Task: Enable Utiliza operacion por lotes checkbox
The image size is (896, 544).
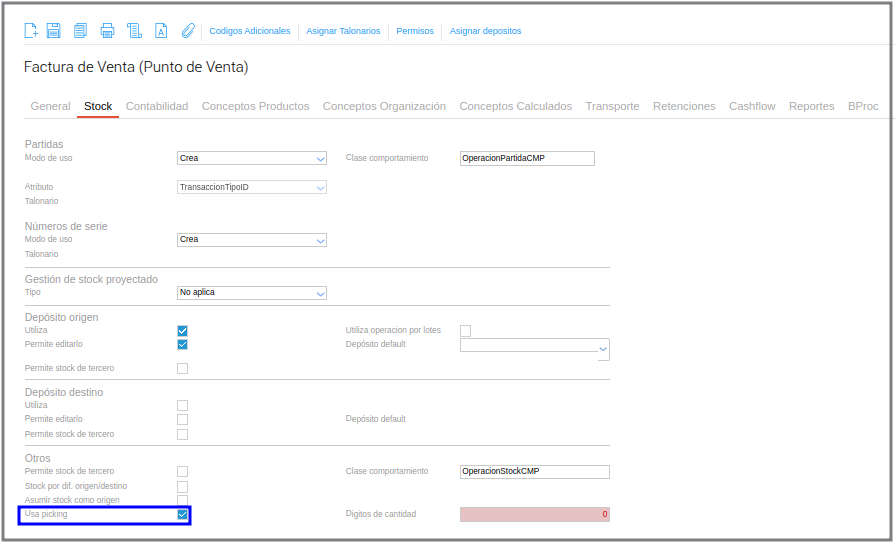Action: pyautogui.click(x=466, y=330)
